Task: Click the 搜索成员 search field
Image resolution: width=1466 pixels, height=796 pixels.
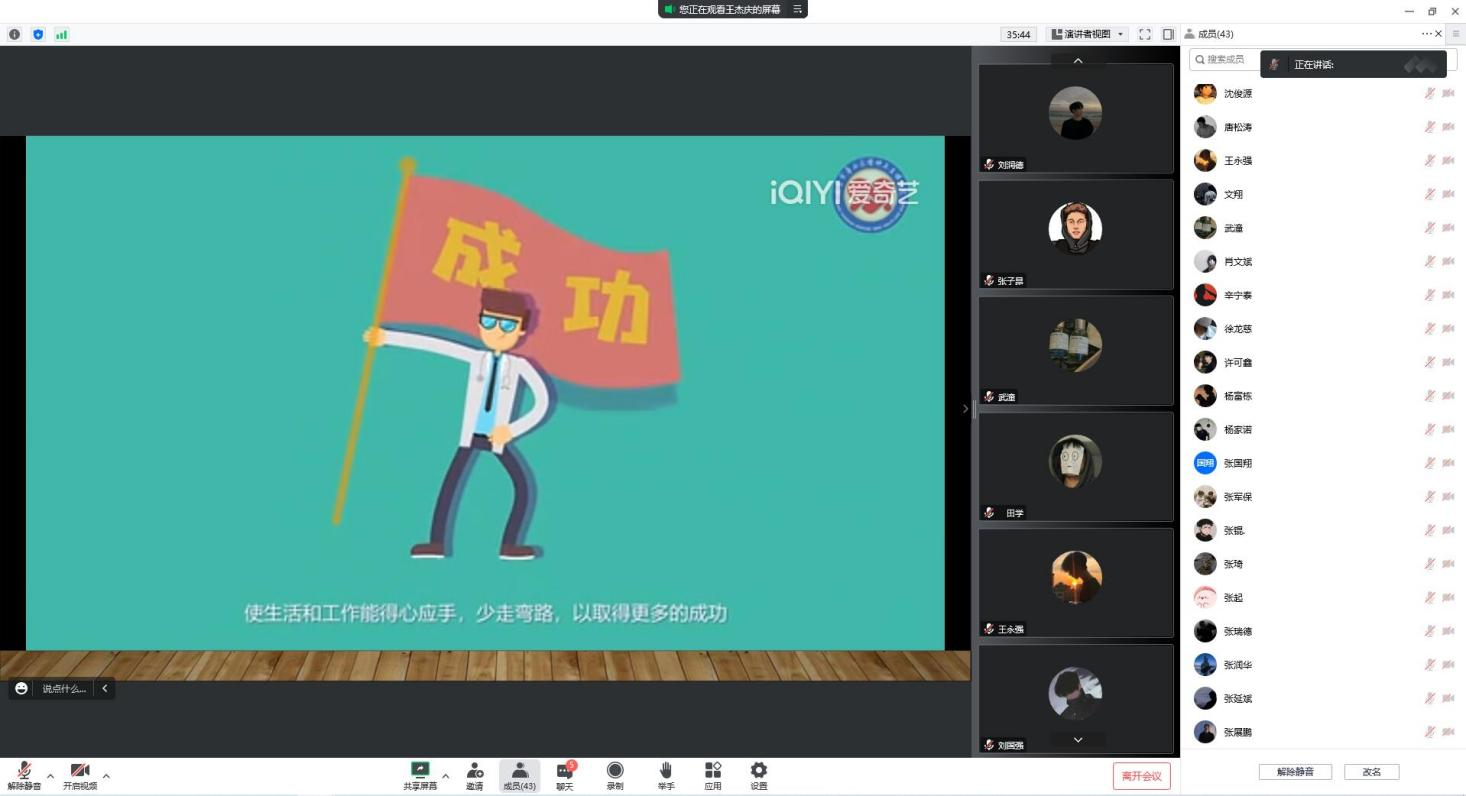Action: coord(1226,59)
